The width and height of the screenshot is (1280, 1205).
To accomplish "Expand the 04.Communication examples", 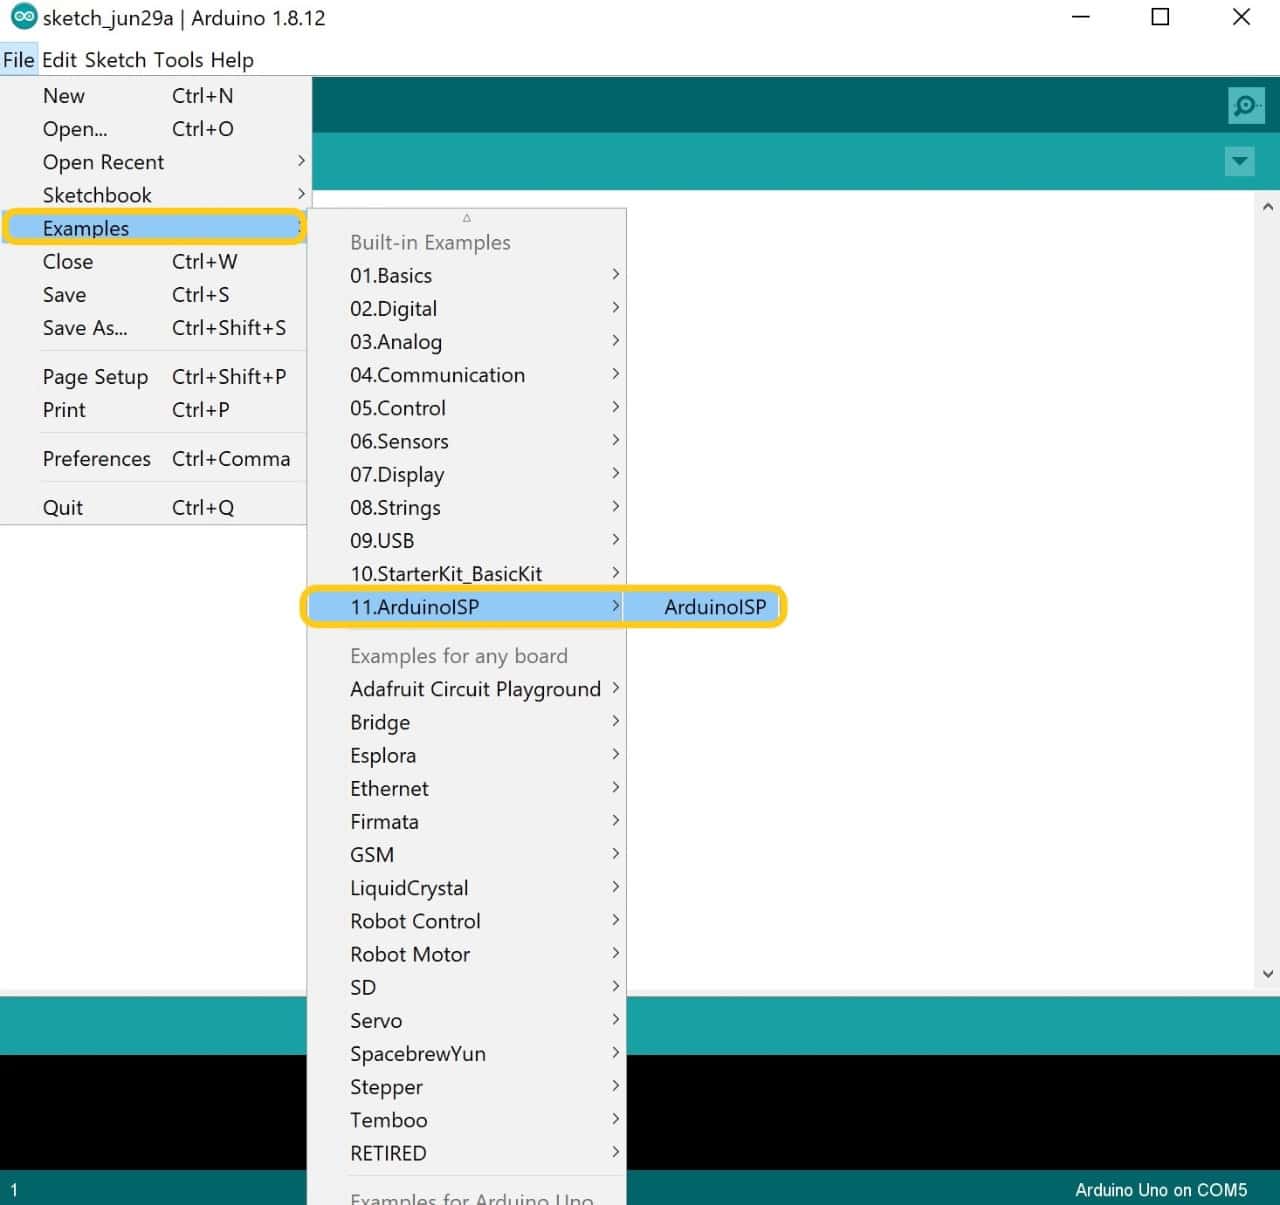I will pos(467,375).
